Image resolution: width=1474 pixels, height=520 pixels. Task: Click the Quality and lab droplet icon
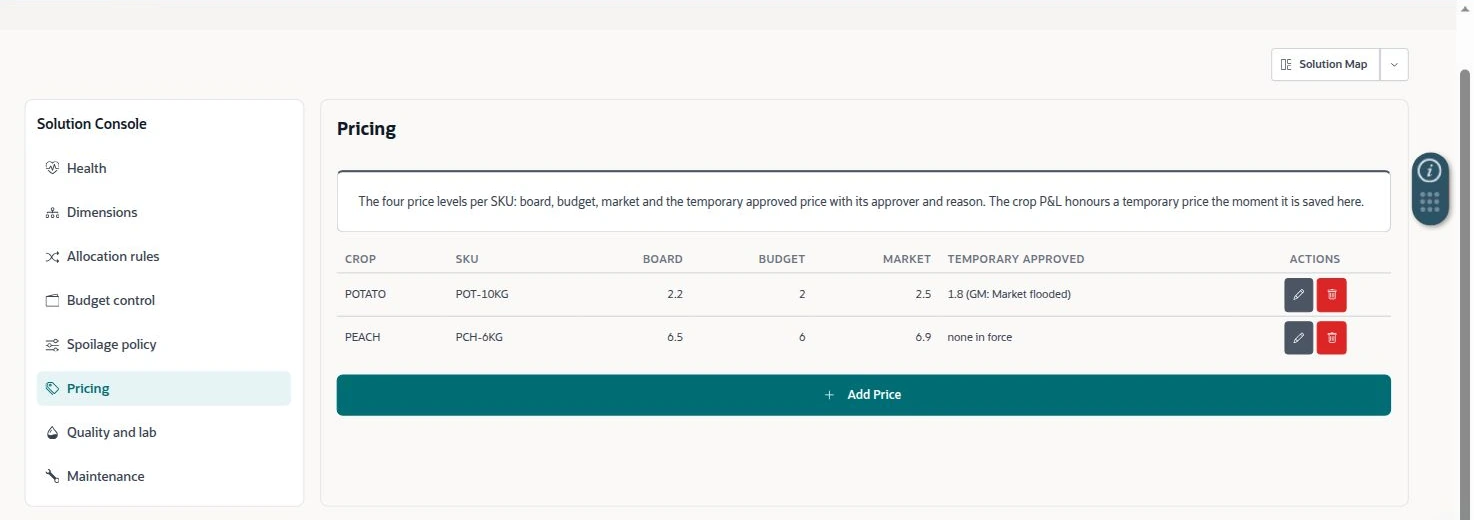pos(53,432)
